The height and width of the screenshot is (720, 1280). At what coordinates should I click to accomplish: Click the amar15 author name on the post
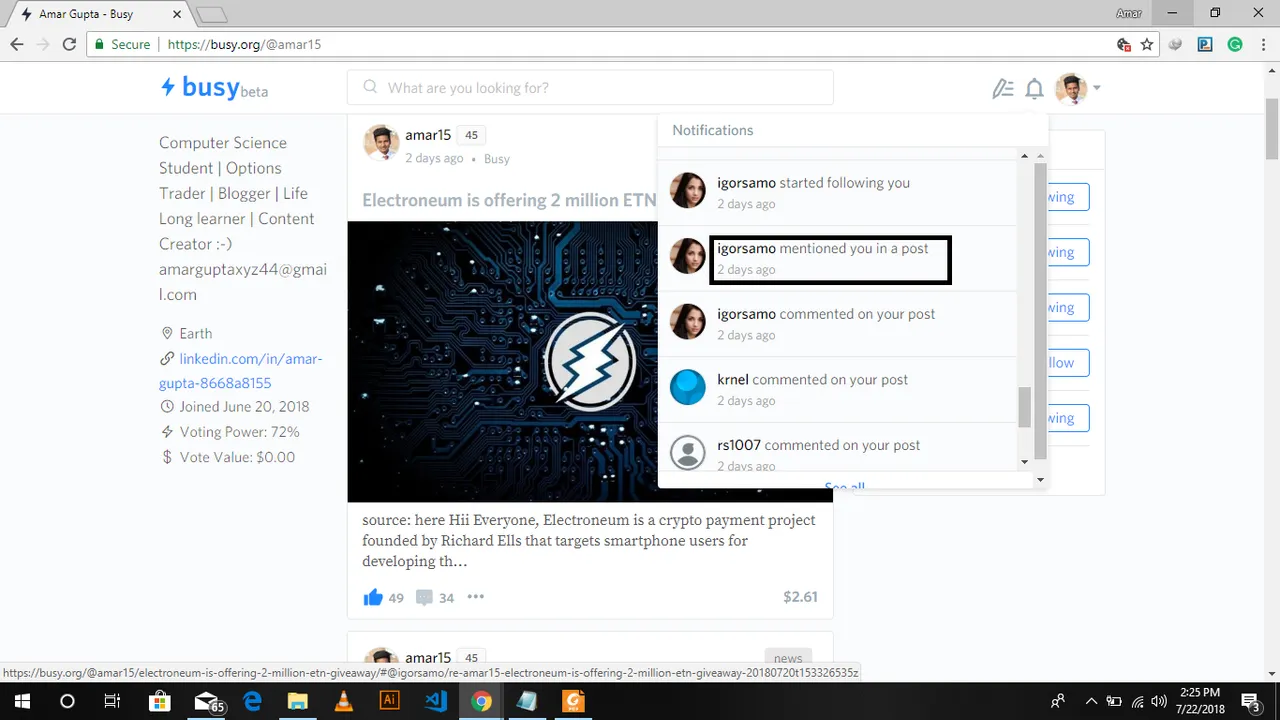428,135
